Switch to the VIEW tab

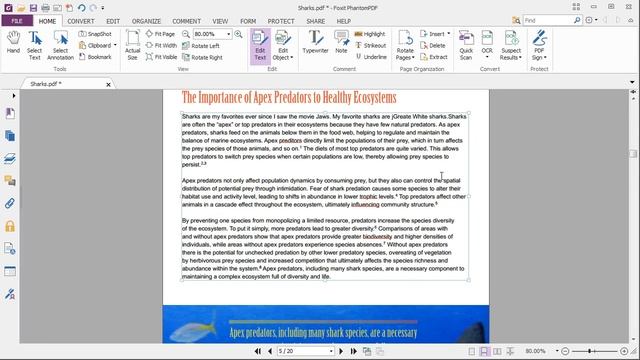click(220, 21)
